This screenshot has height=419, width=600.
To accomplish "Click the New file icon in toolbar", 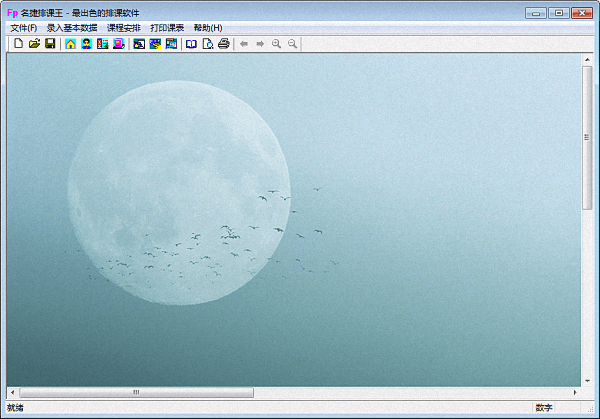I will (18, 44).
